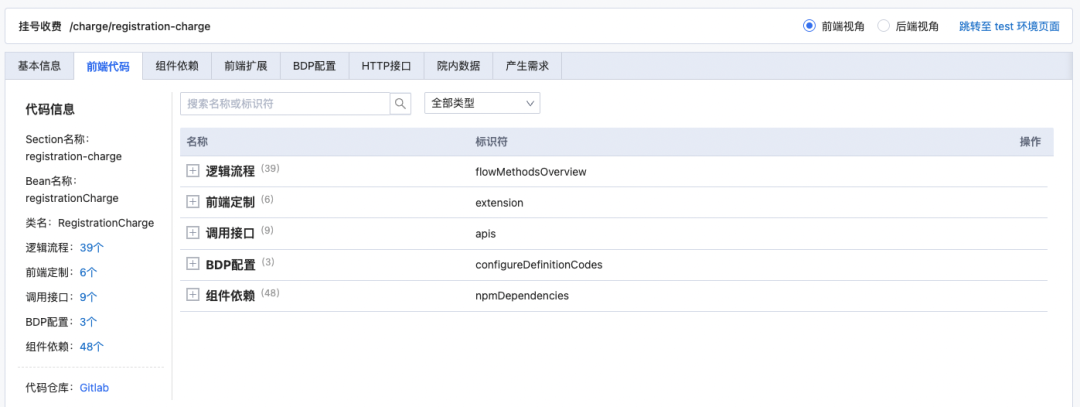This screenshot has height=407, width=1080.
Task: Focus the 搜索名称或标识符 search field
Action: pyautogui.click(x=285, y=103)
